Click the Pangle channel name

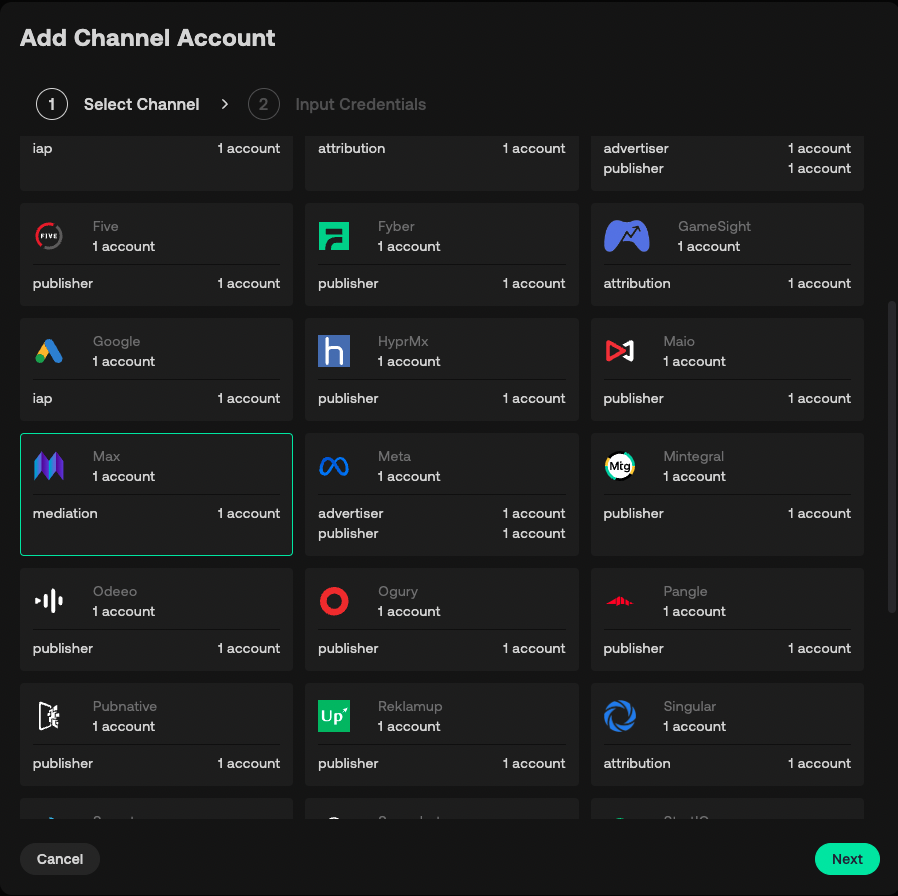coord(685,591)
